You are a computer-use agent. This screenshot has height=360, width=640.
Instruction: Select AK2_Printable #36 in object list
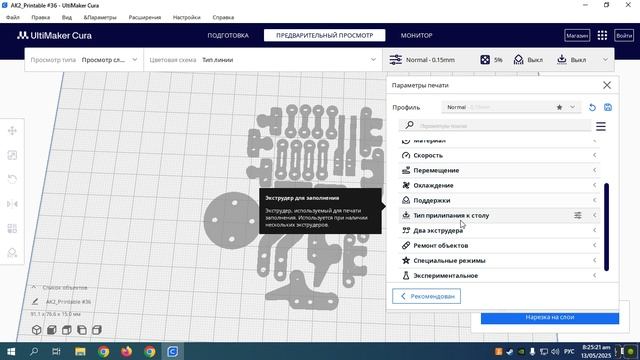click(68, 302)
